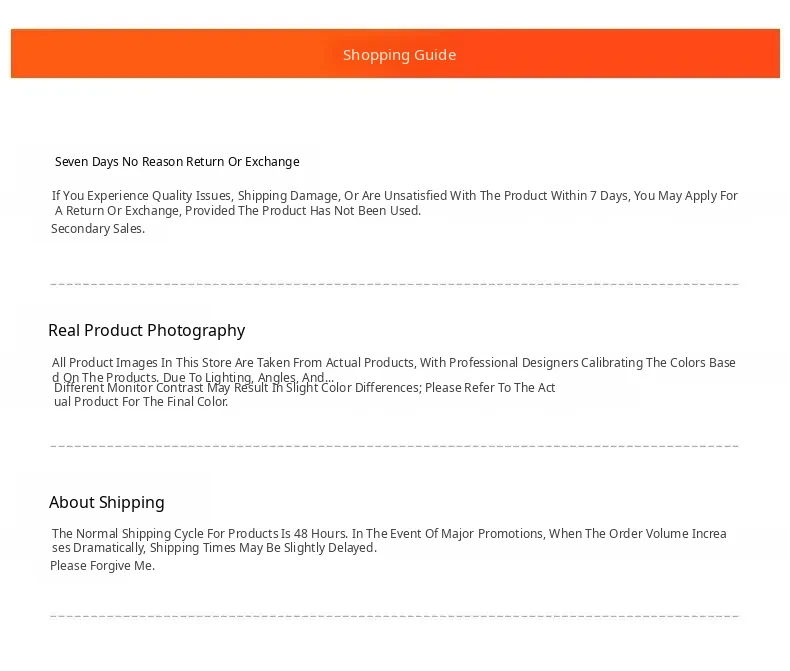Screen dimensions: 790x671
Task: Click 'ses Dramatically, Shipping Times' line
Action: click(214, 548)
